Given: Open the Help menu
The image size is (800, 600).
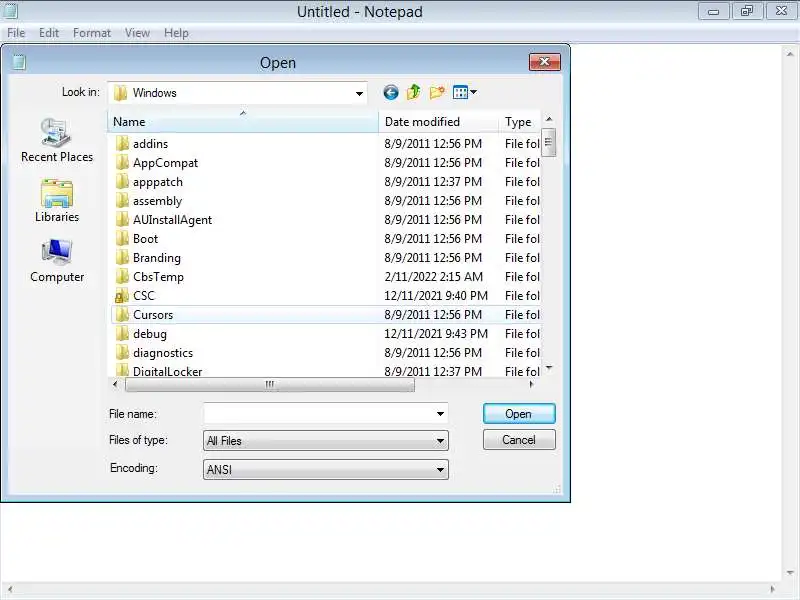Looking at the screenshot, I should click(176, 33).
